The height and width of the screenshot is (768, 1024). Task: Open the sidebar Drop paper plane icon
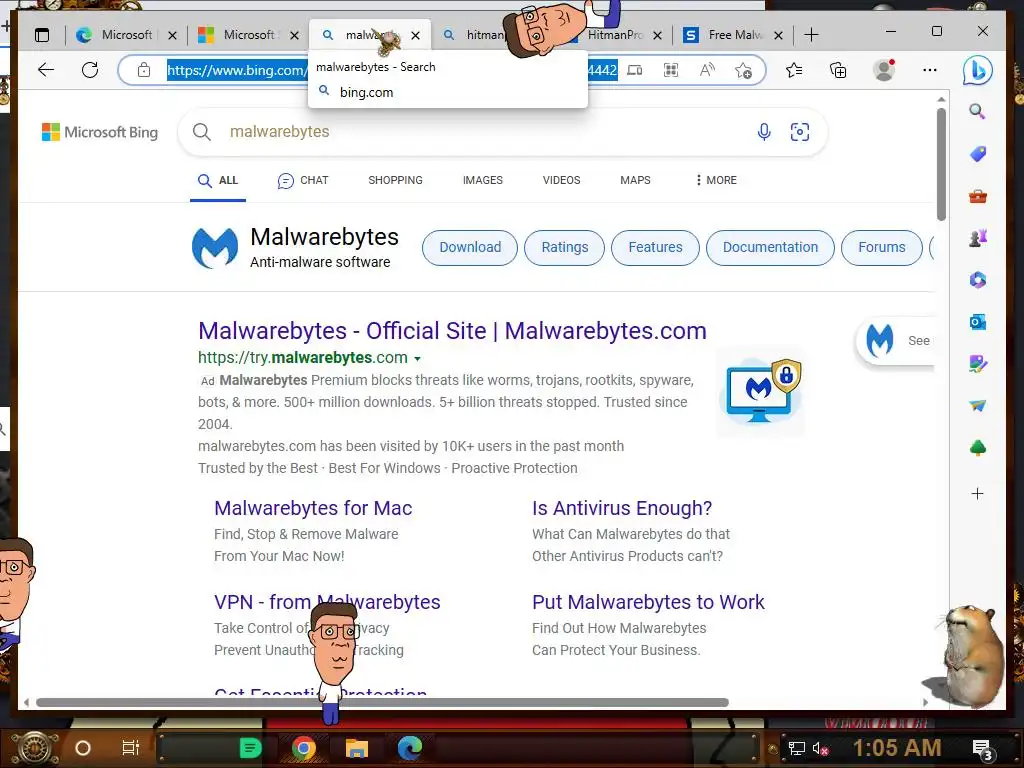pos(978,406)
